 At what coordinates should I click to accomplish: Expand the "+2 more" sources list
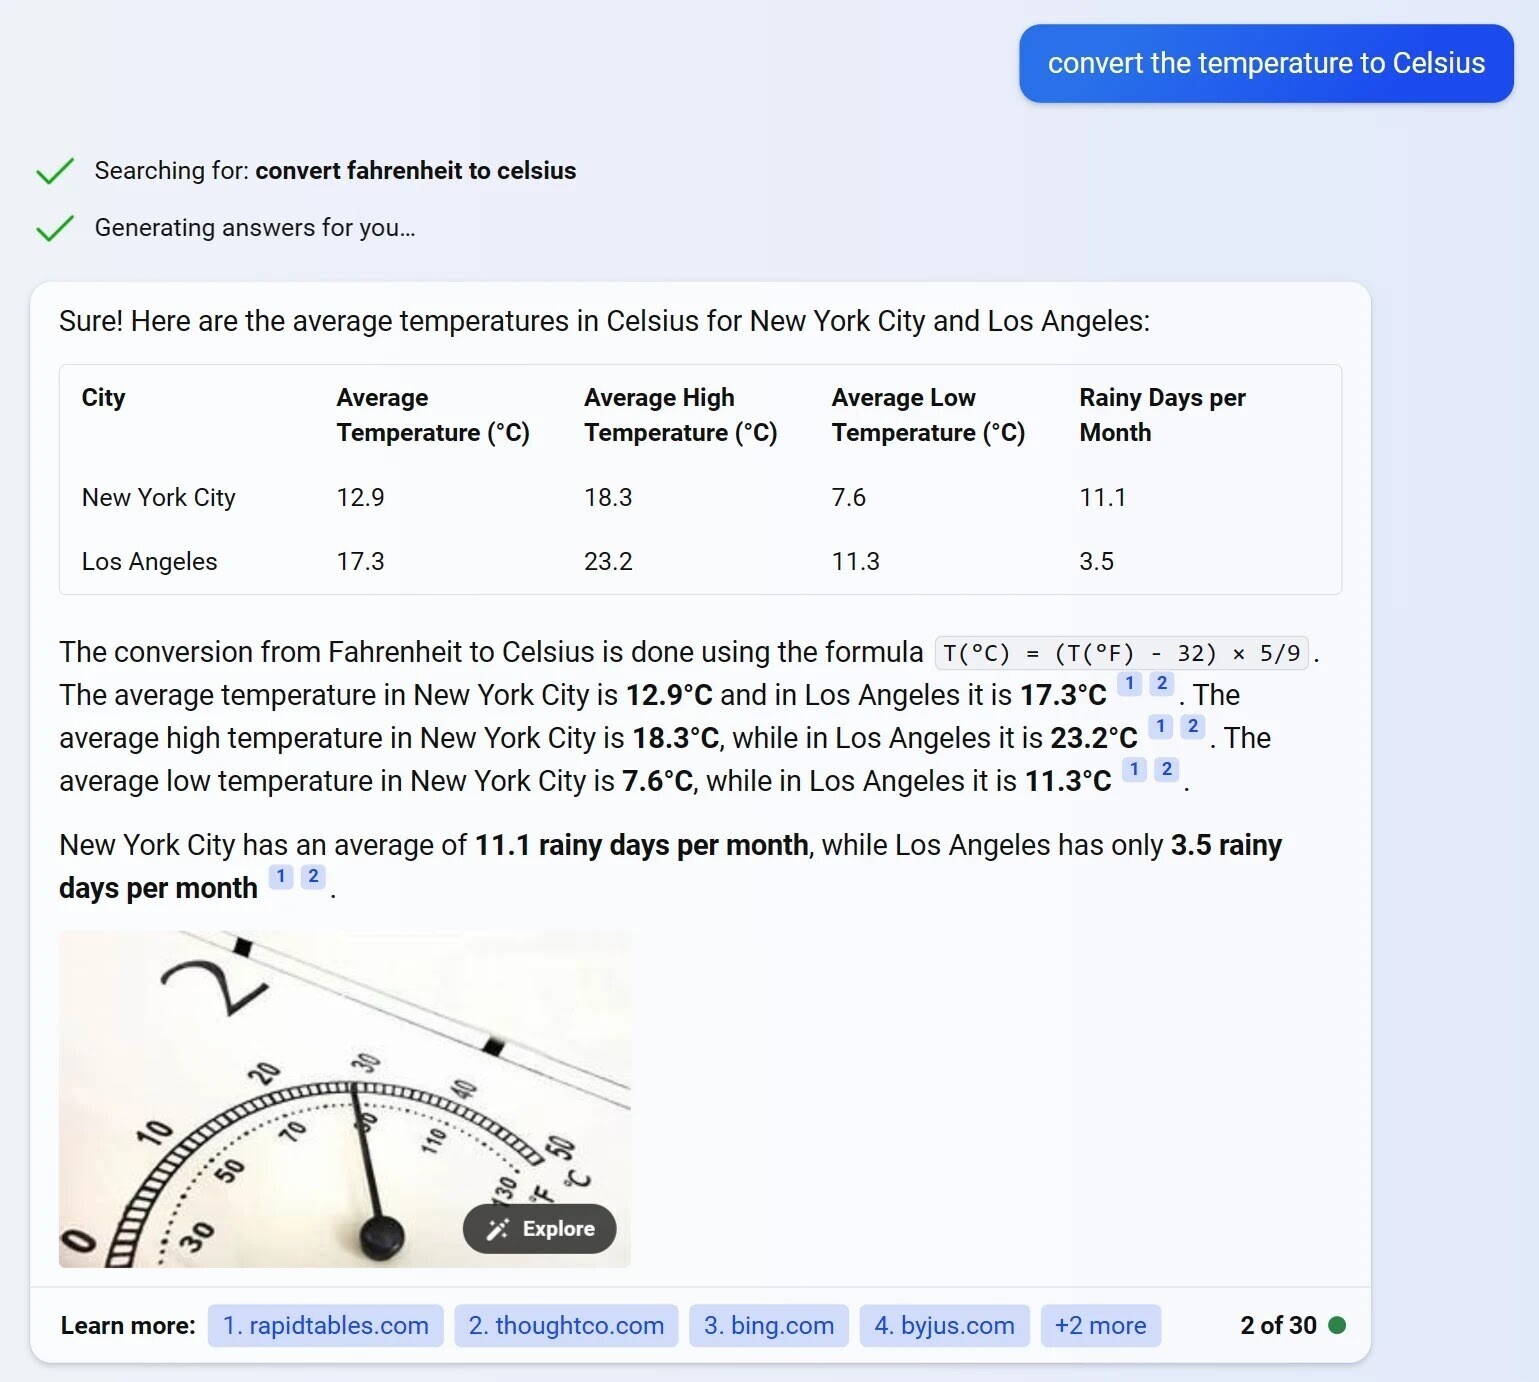point(1100,1325)
